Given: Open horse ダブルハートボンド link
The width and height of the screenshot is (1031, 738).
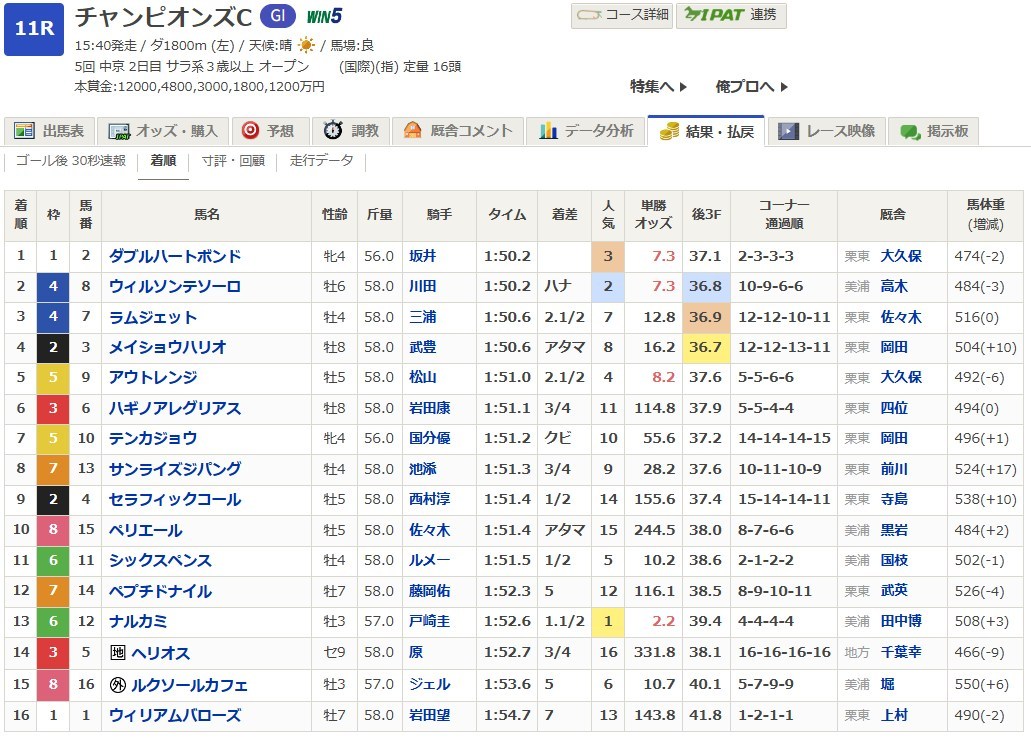Looking at the screenshot, I should (x=175, y=256).
